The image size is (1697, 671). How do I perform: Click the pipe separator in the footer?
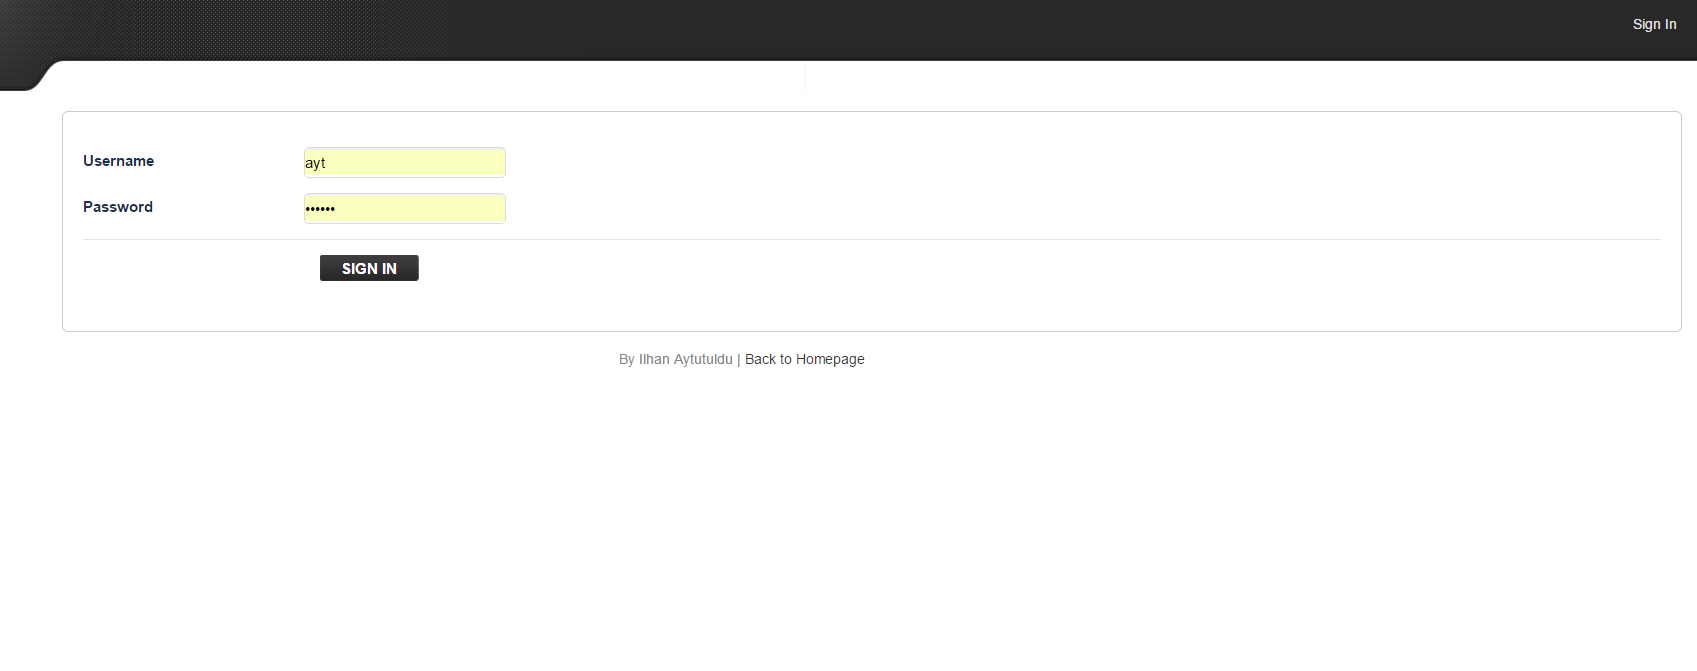[738, 359]
